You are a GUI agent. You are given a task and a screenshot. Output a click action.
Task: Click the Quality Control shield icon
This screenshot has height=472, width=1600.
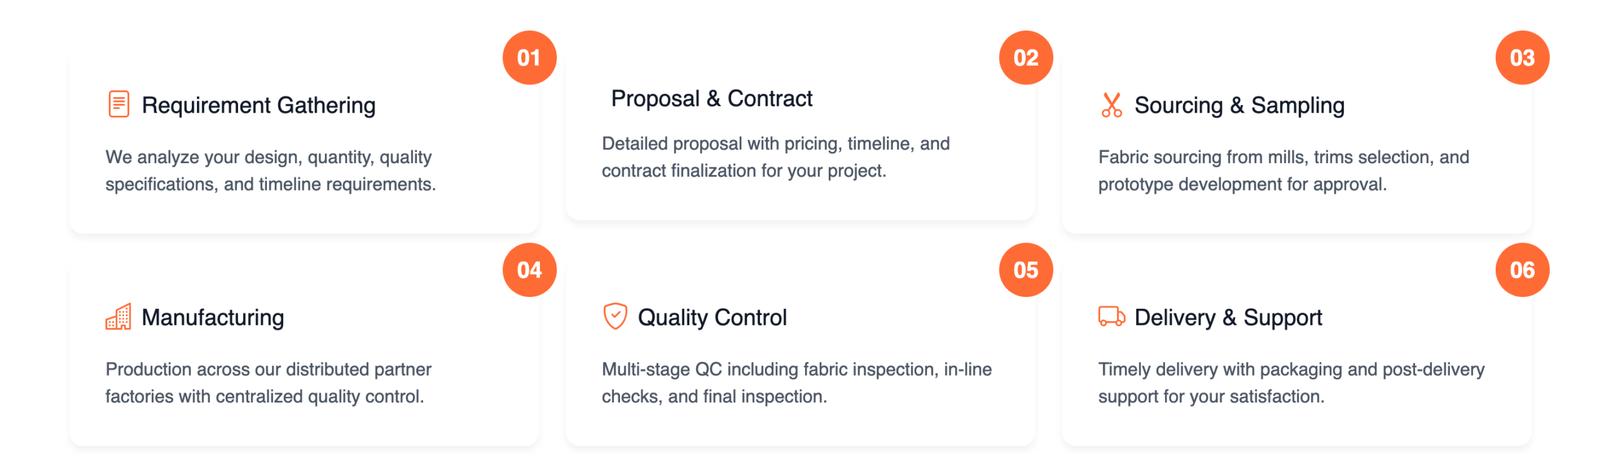click(x=615, y=316)
